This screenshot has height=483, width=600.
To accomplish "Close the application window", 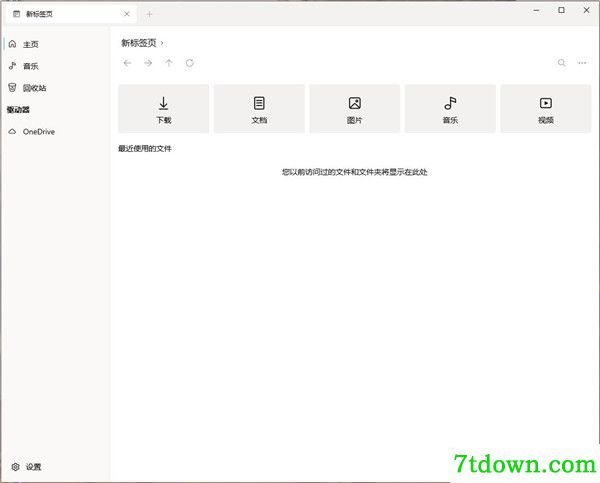I will pyautogui.click(x=586, y=10).
